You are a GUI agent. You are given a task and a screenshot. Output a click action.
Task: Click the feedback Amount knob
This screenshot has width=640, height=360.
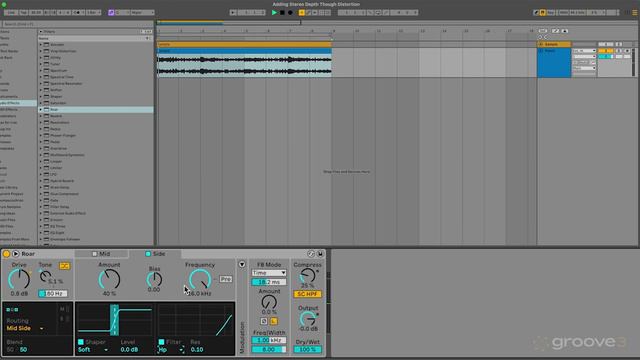pyautogui.click(x=269, y=302)
